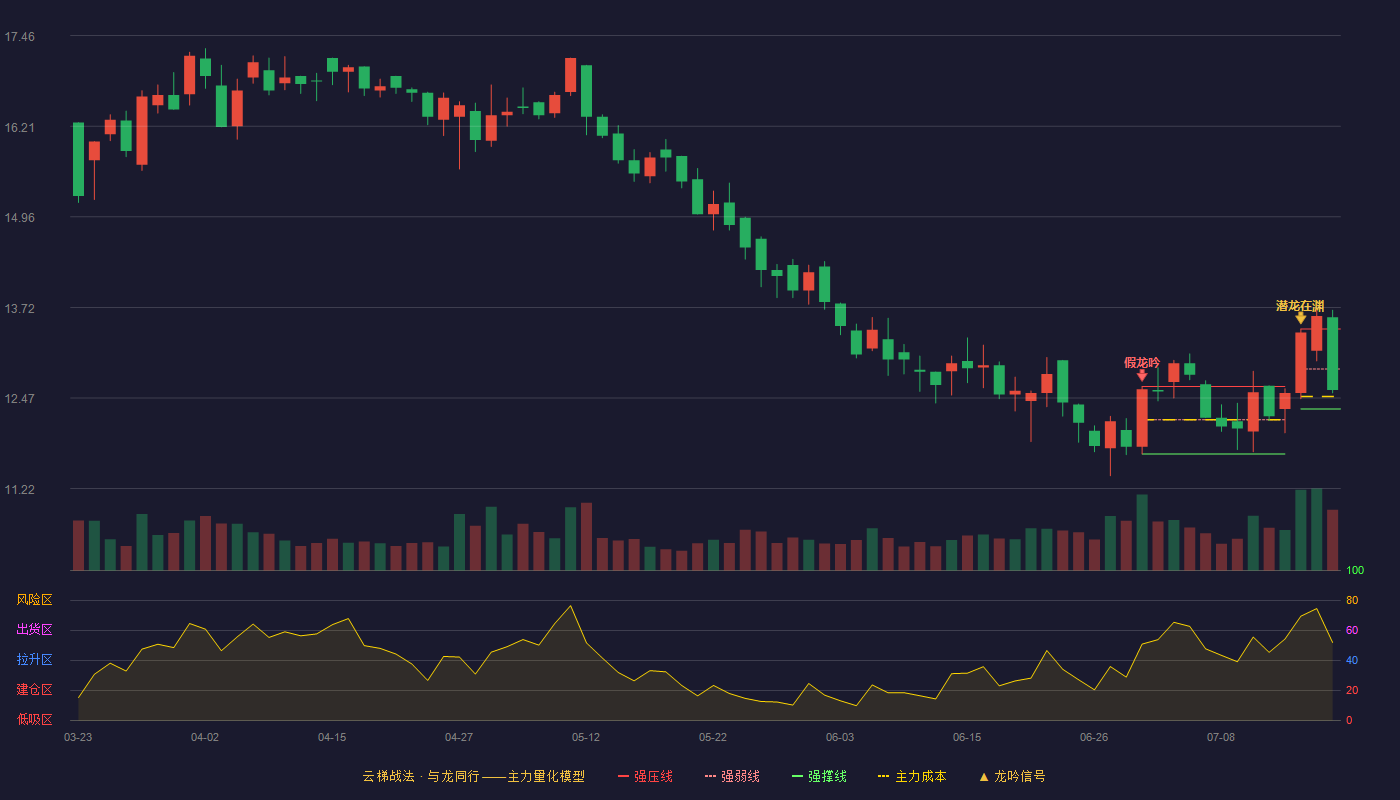Screen dimensions: 1400x800
Task: Select the 拉升区 zone label
Action: coord(34,660)
